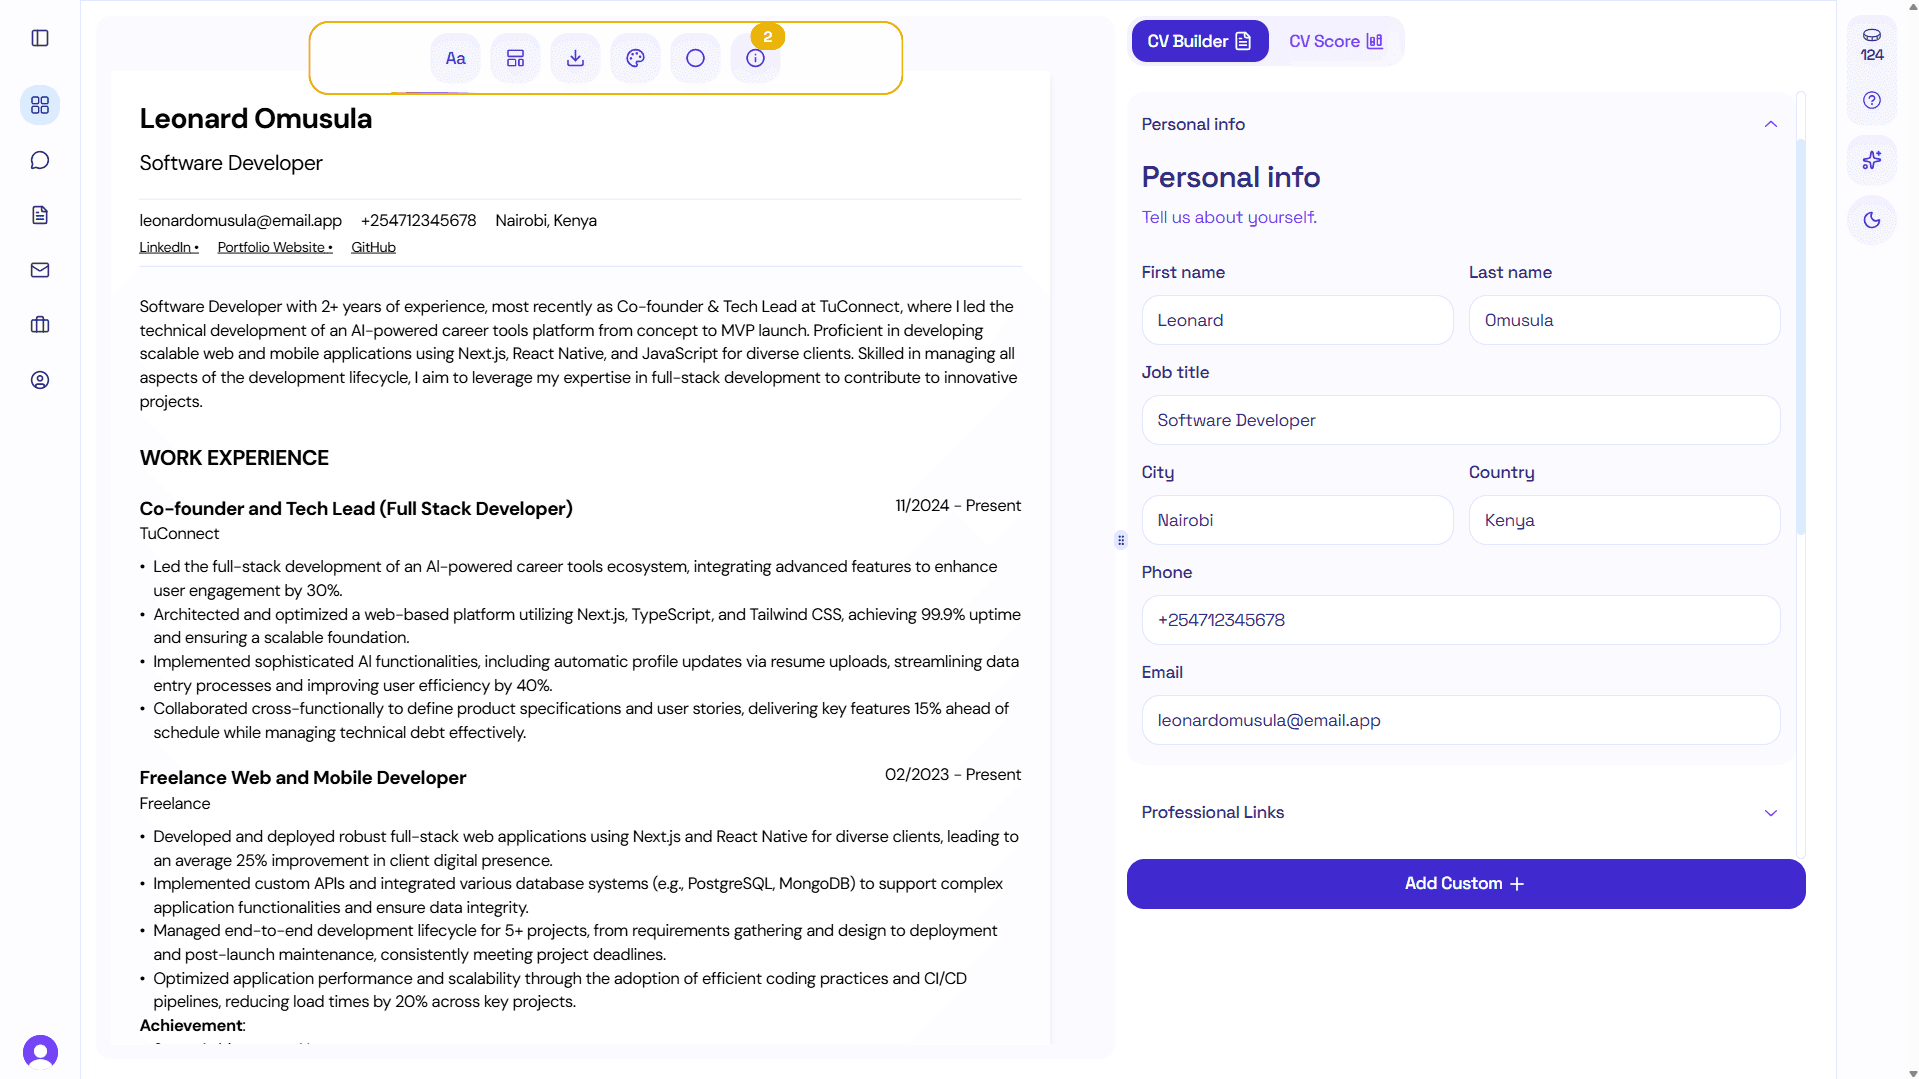Image resolution: width=1919 pixels, height=1079 pixels.
Task: Open the AI sparkles assistant icon
Action: tap(1871, 159)
